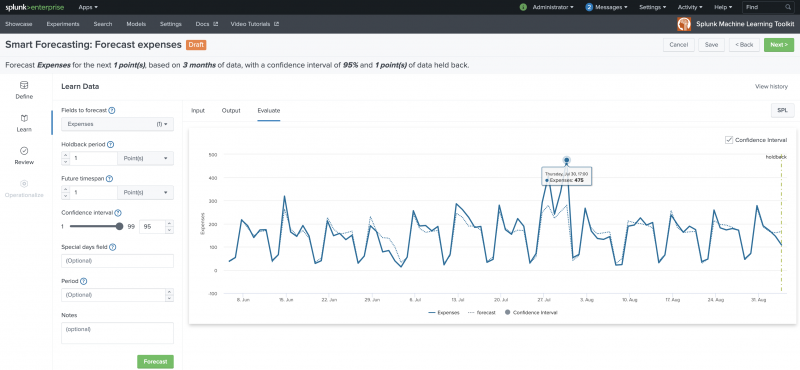Click the Confidence interval slider handle
Viewport: 800px width, 370px height.
(x=120, y=226)
